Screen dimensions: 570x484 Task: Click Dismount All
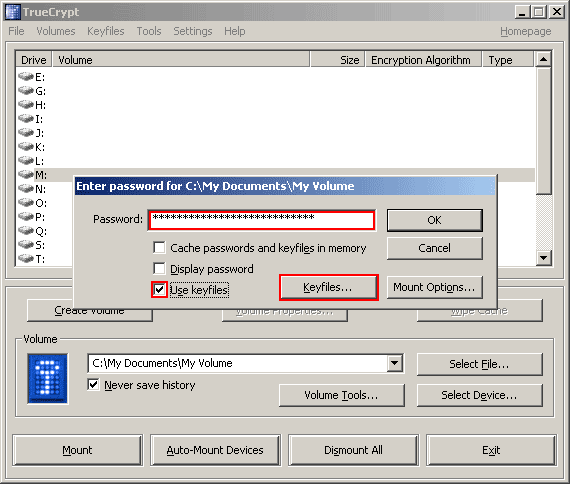pos(353,450)
